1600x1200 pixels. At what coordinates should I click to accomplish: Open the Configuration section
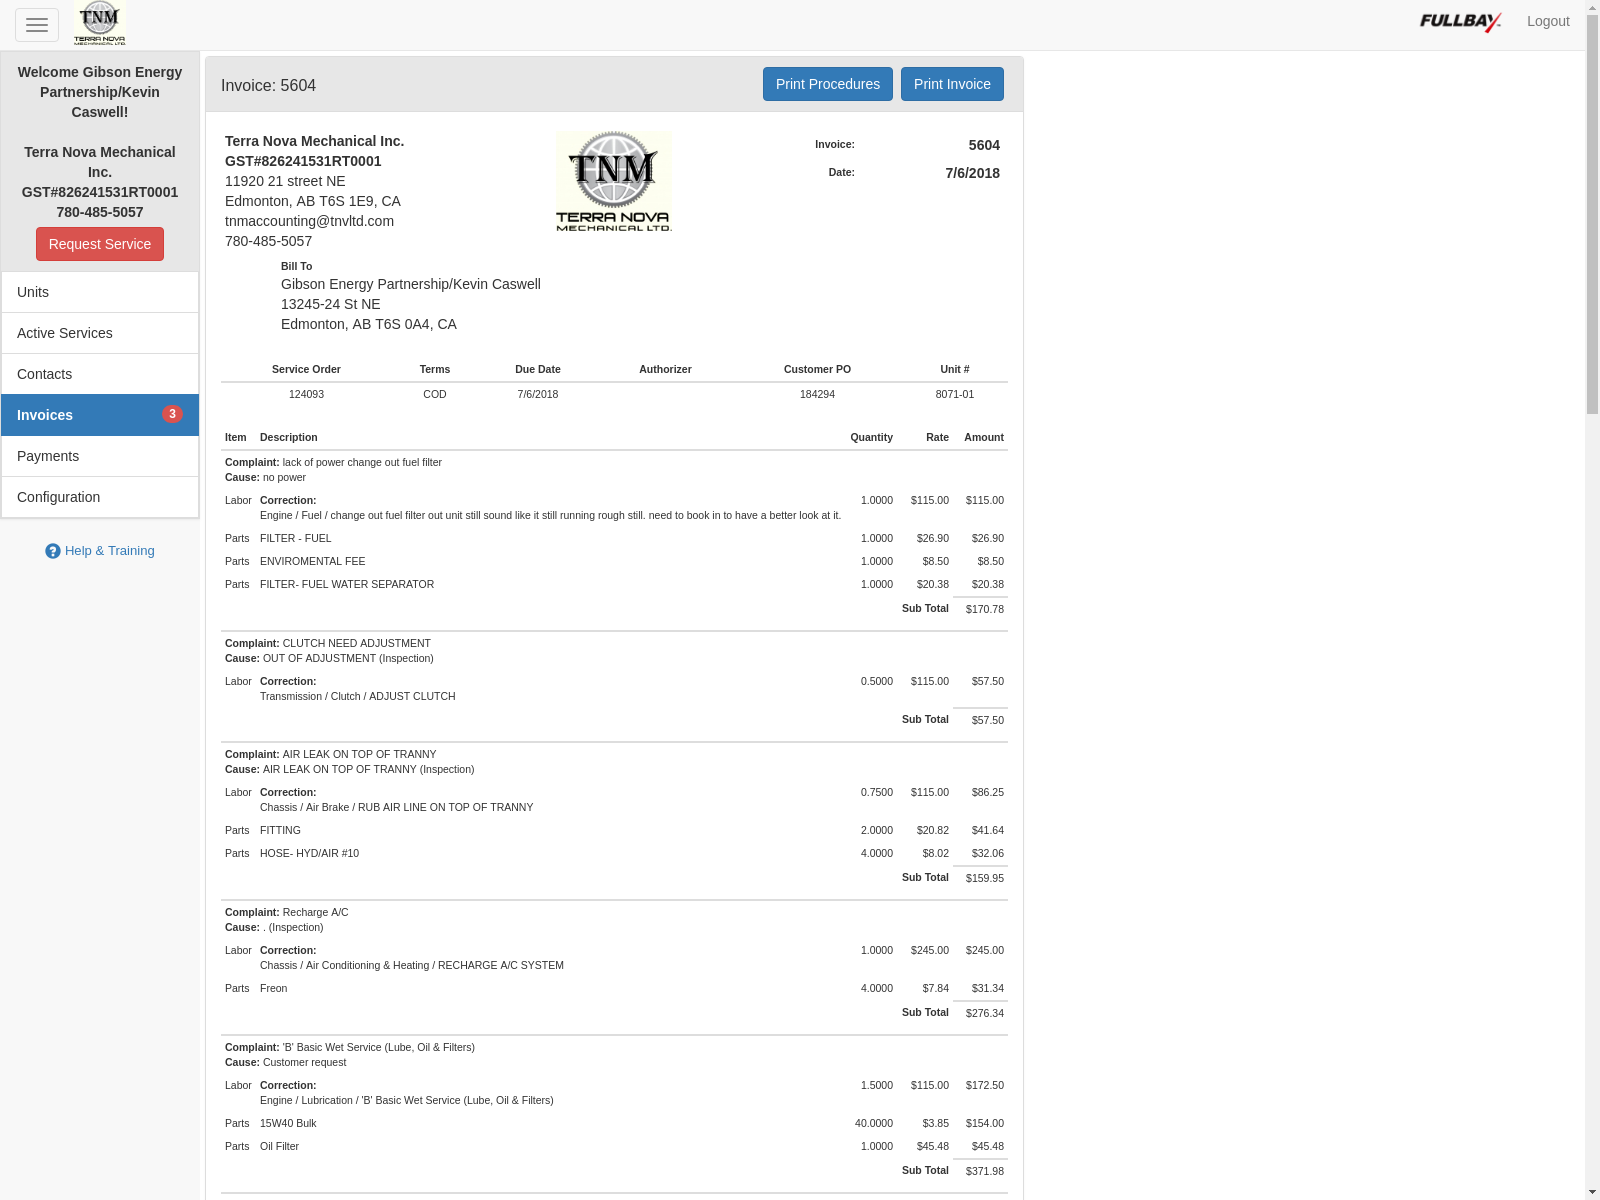pyautogui.click(x=58, y=497)
